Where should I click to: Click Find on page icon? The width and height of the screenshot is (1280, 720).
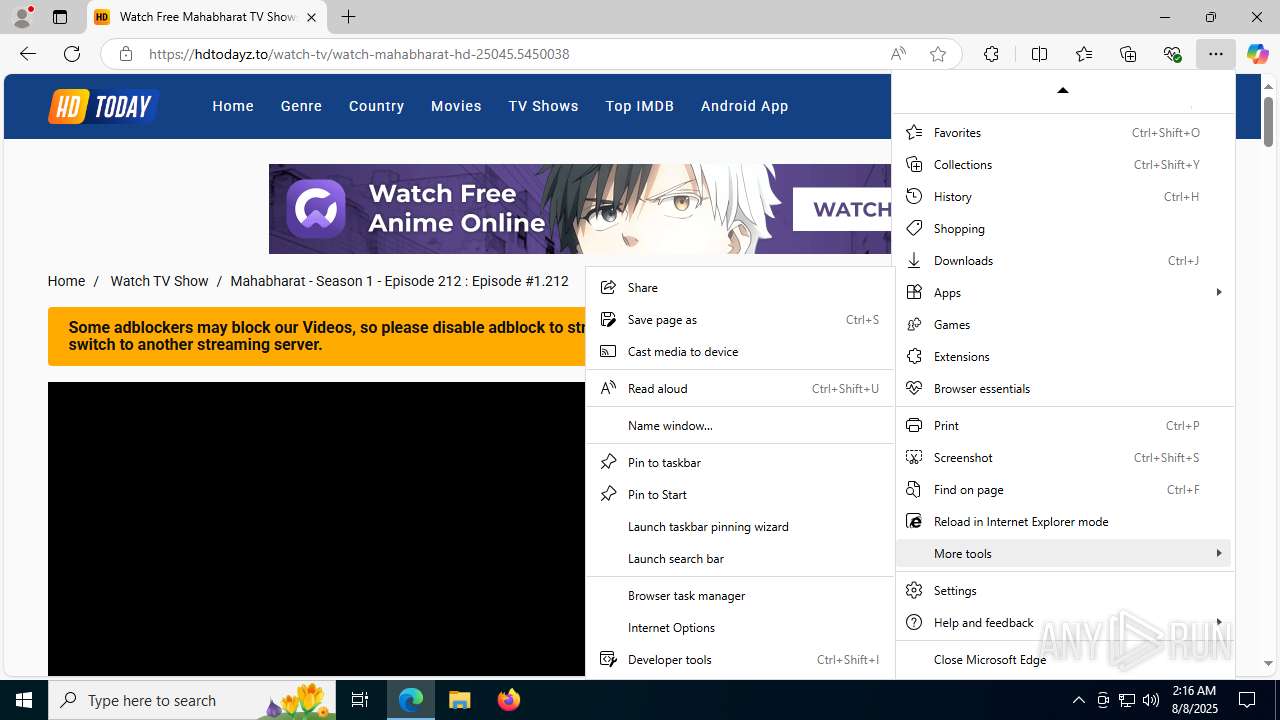913,489
